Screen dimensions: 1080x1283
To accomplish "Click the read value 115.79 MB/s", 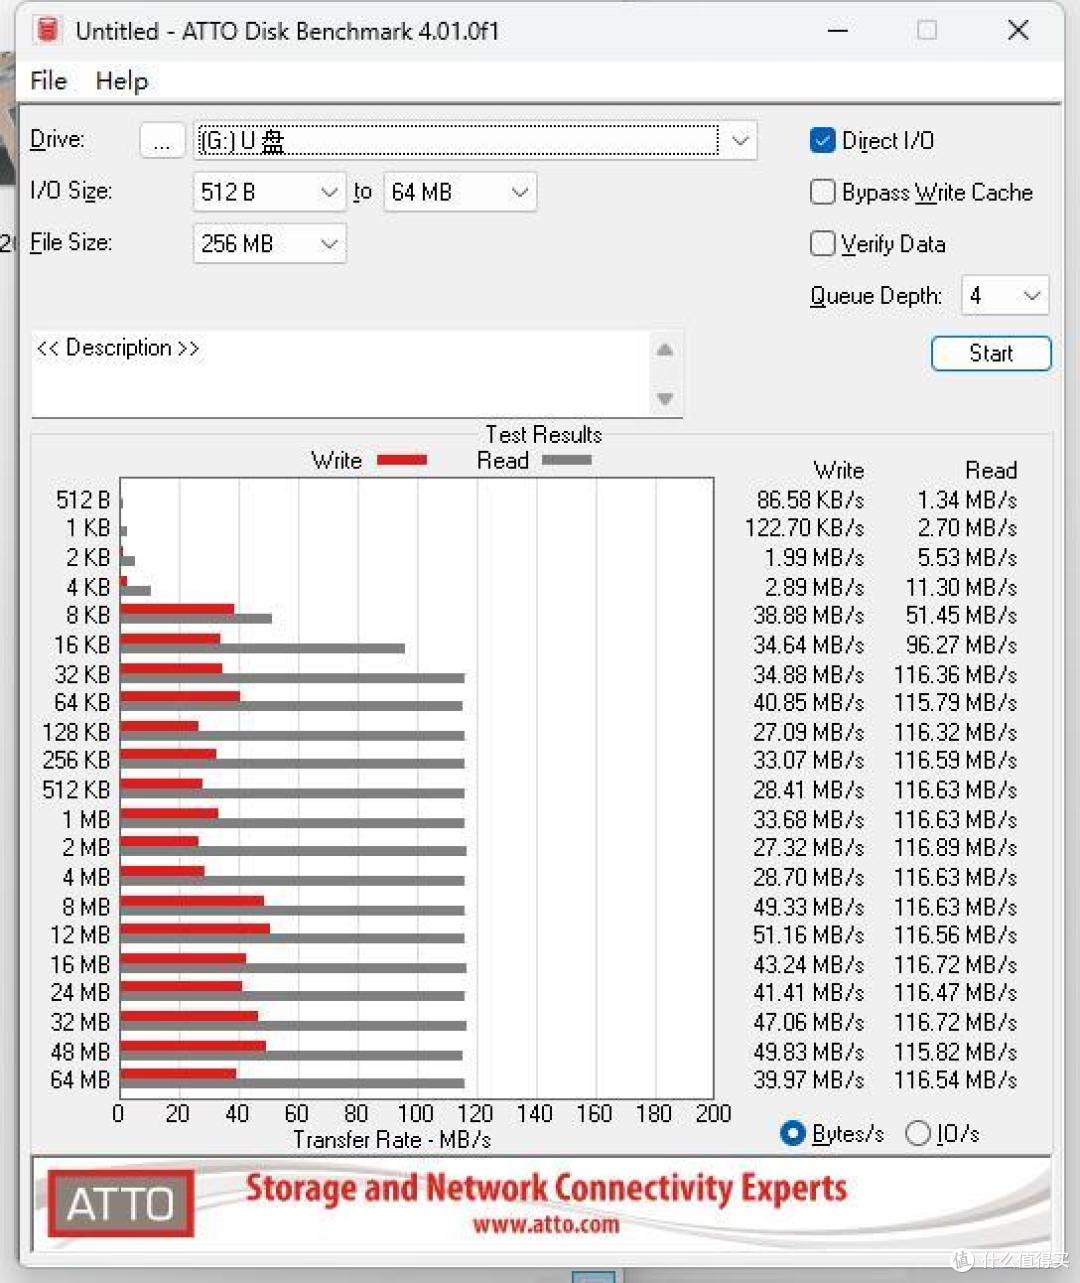I will tap(956, 703).
